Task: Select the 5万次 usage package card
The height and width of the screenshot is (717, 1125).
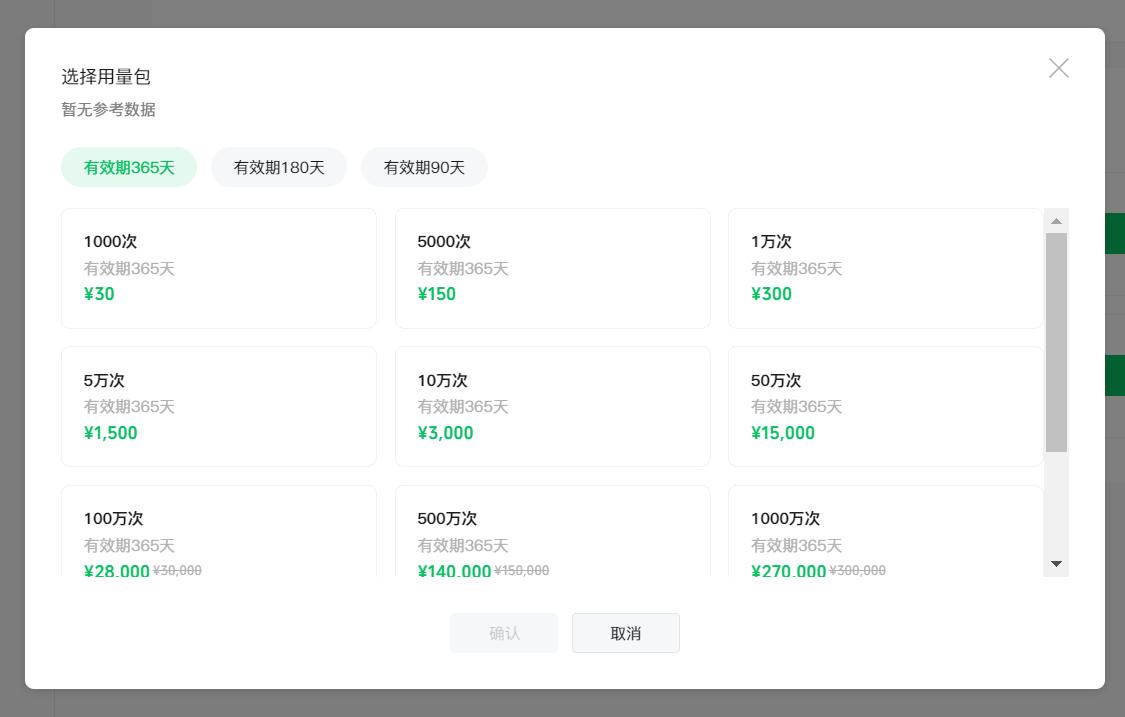Action: [x=218, y=406]
